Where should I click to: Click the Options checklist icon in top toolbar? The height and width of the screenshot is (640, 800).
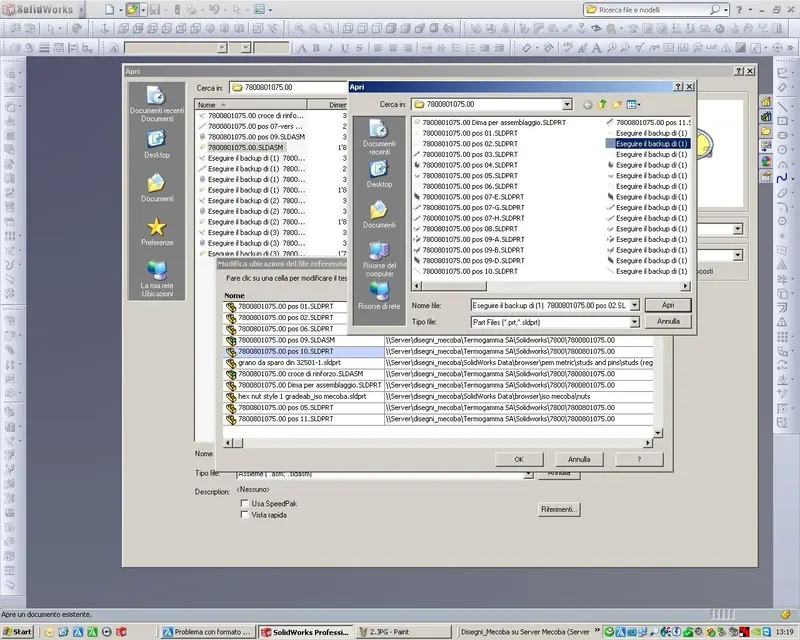point(259,9)
